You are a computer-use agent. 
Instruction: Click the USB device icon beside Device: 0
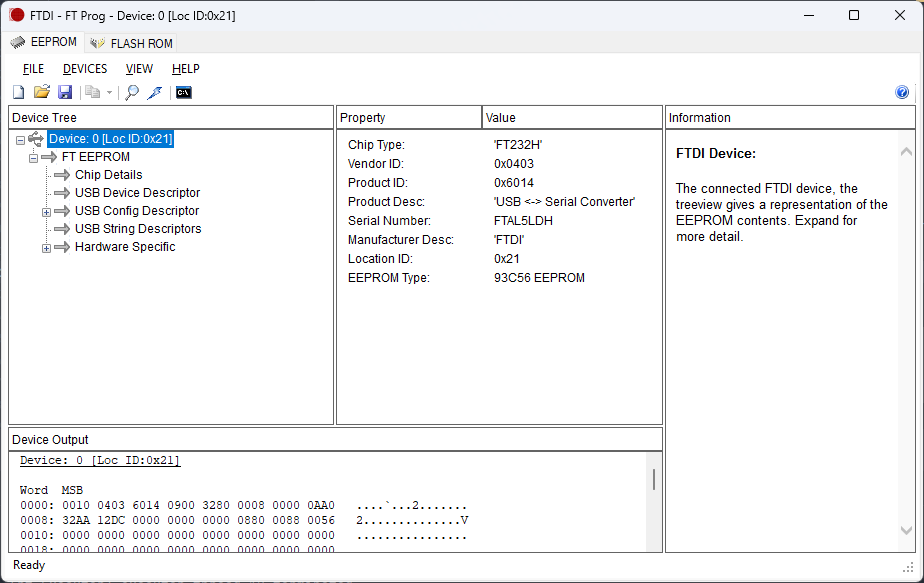coord(36,139)
